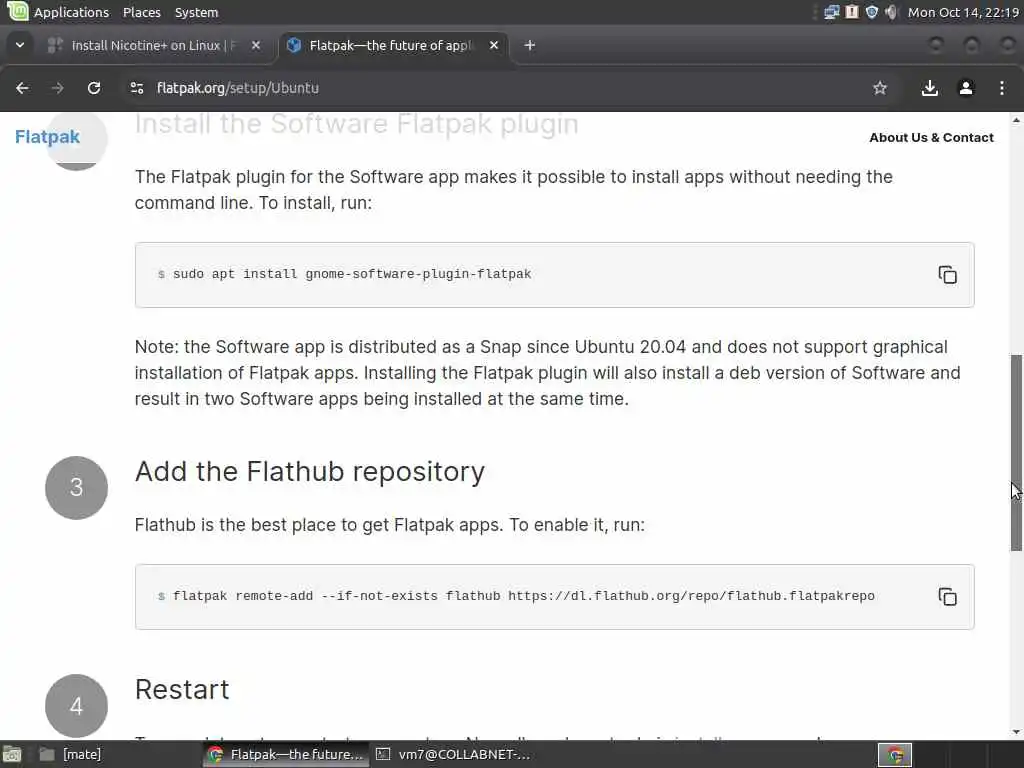Image resolution: width=1024 pixels, height=768 pixels.
Task: Reload the current page
Action: tap(94, 88)
